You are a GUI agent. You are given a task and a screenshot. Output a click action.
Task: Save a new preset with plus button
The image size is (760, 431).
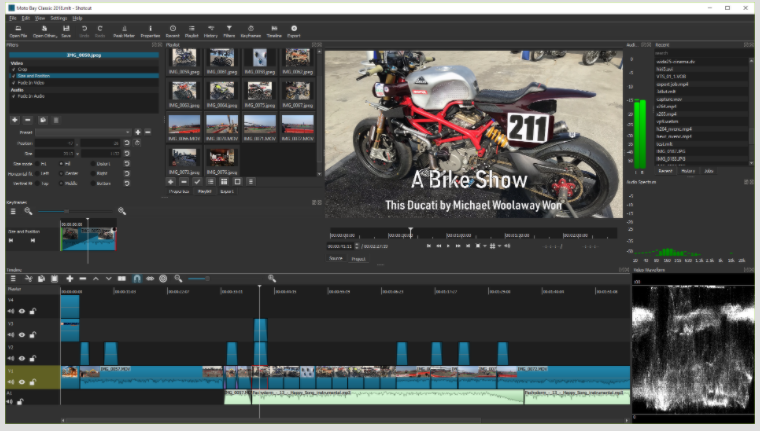coord(138,132)
